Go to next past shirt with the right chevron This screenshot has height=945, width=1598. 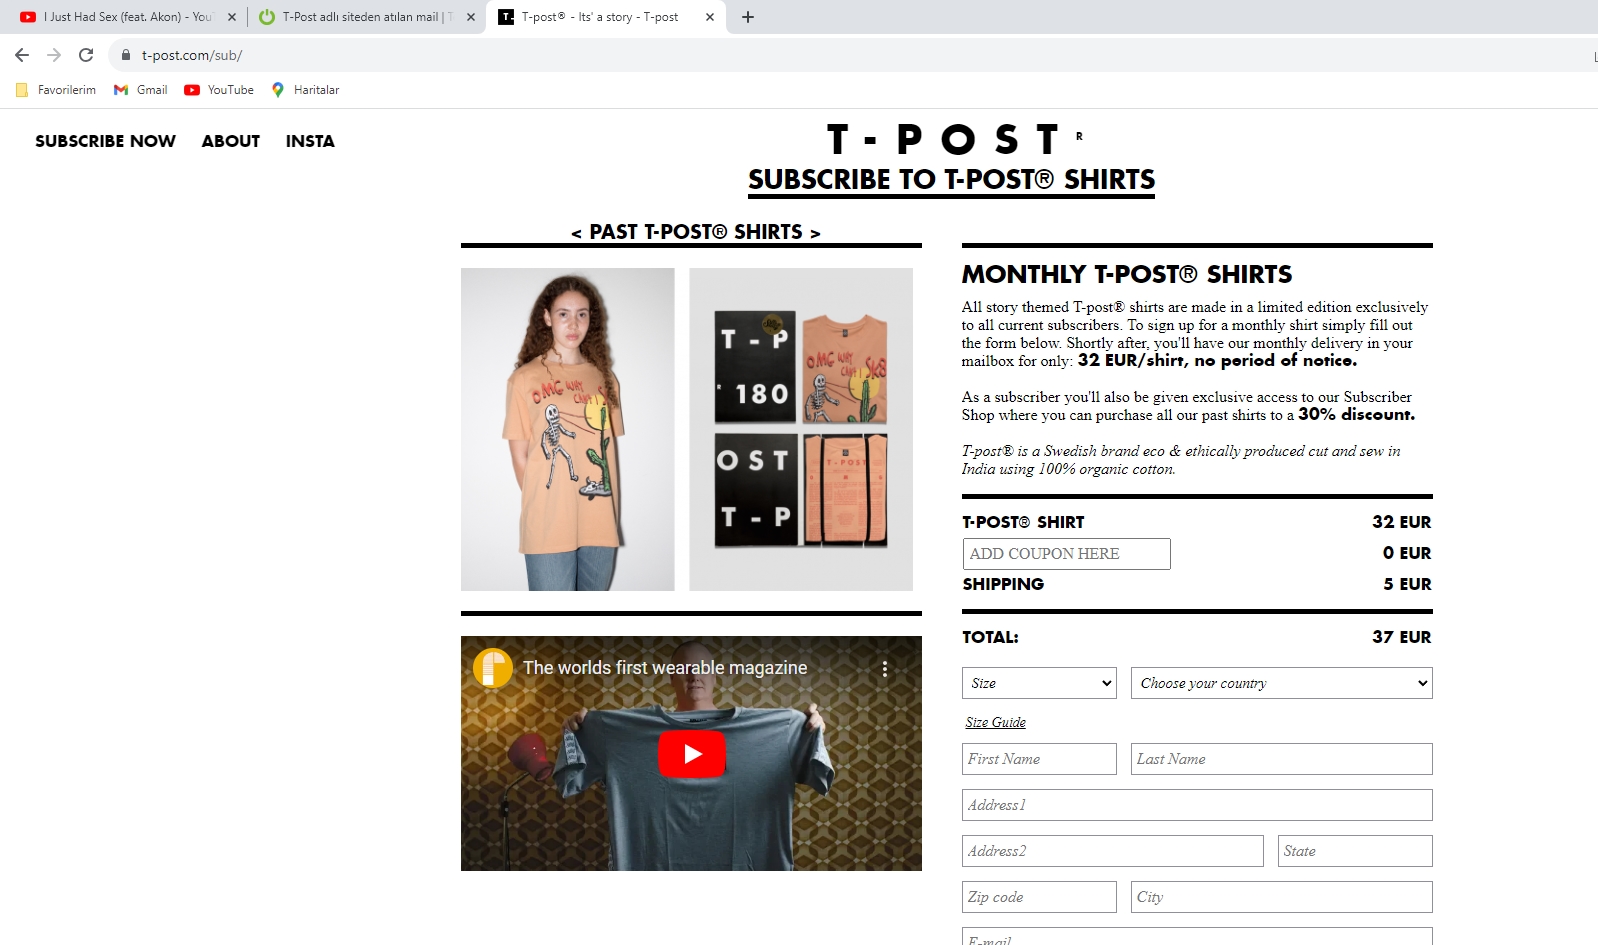coord(815,233)
